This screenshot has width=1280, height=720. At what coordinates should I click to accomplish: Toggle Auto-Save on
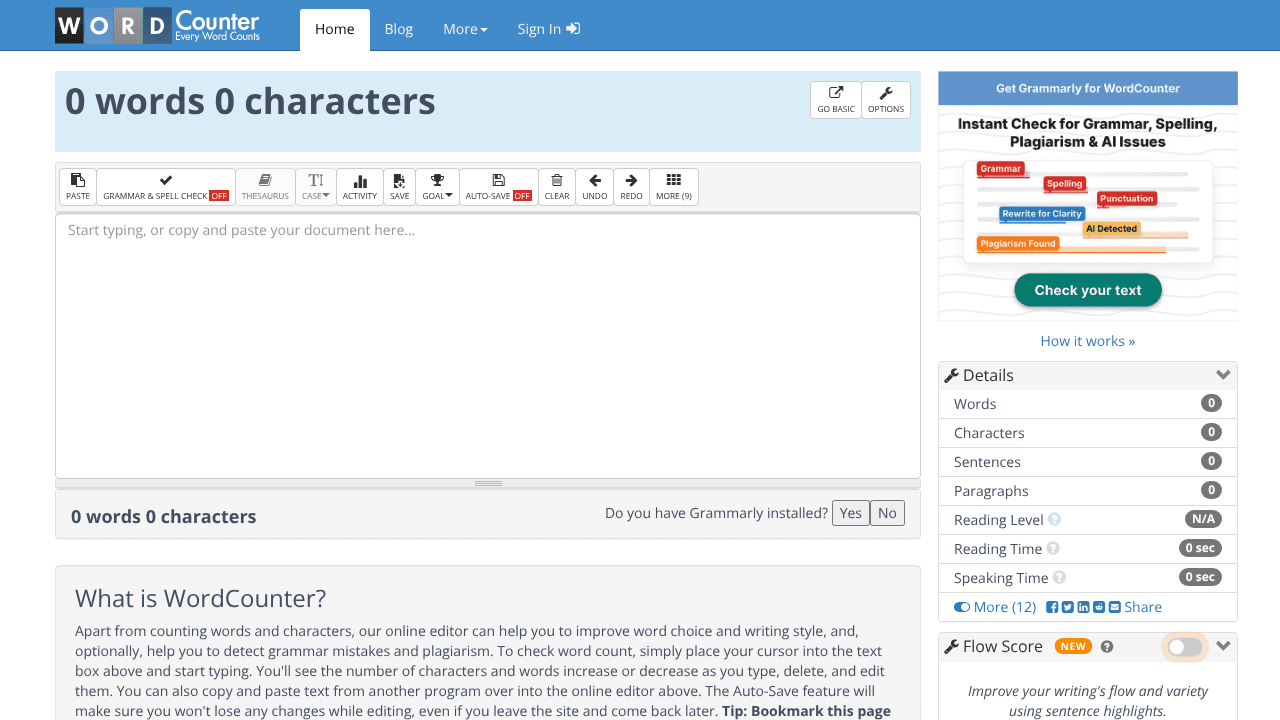pos(498,187)
